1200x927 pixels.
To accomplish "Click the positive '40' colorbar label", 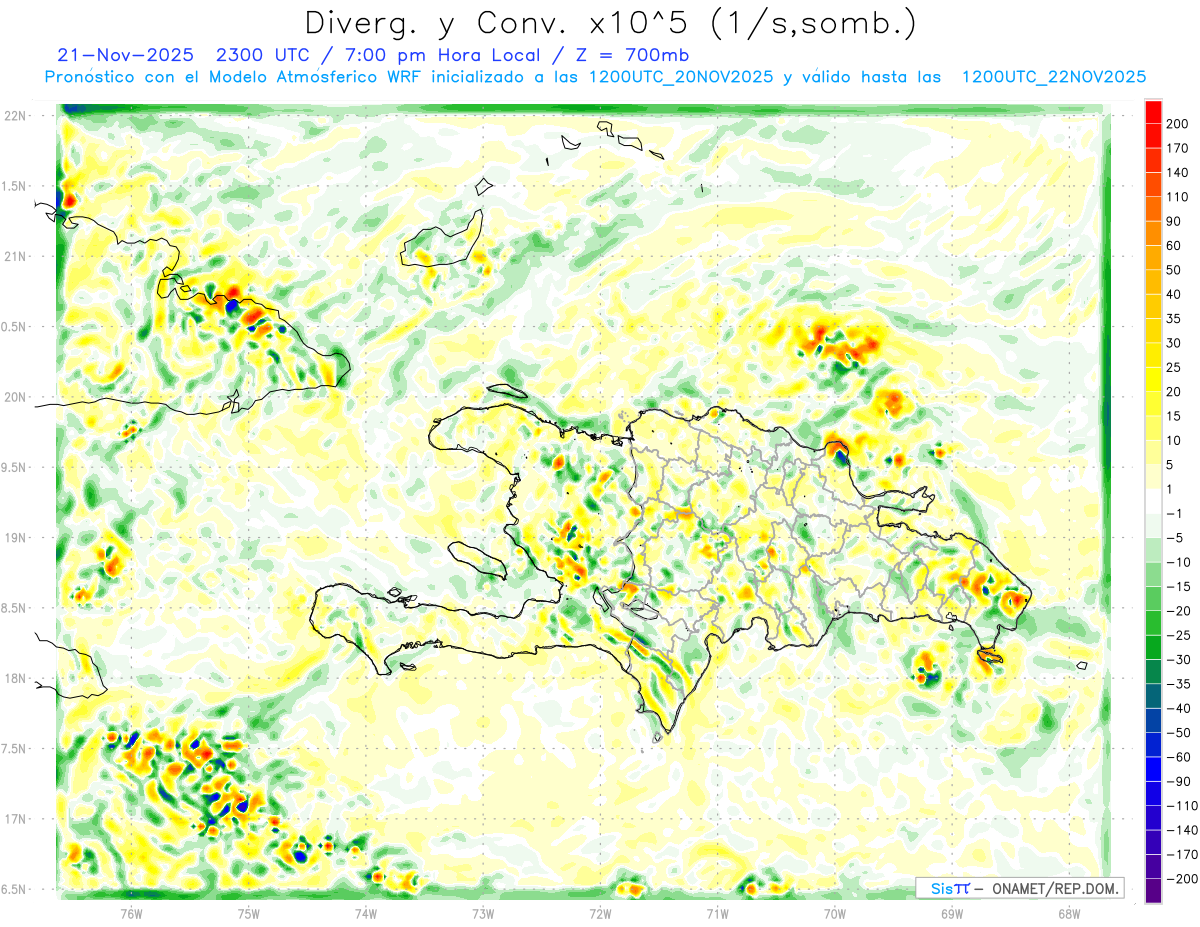I will (x=1174, y=294).
